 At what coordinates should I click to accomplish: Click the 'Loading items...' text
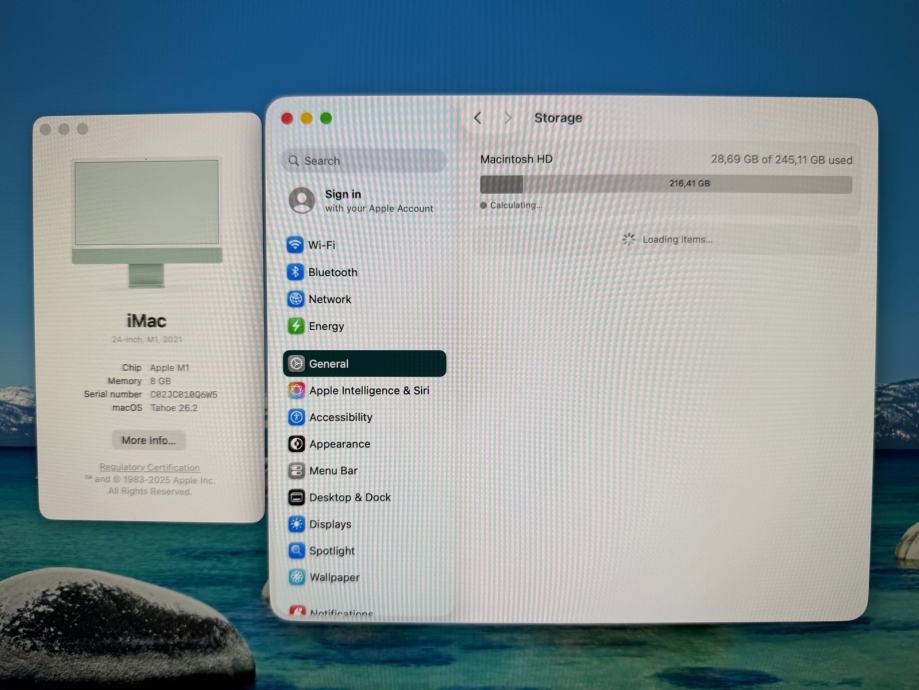[x=678, y=239]
